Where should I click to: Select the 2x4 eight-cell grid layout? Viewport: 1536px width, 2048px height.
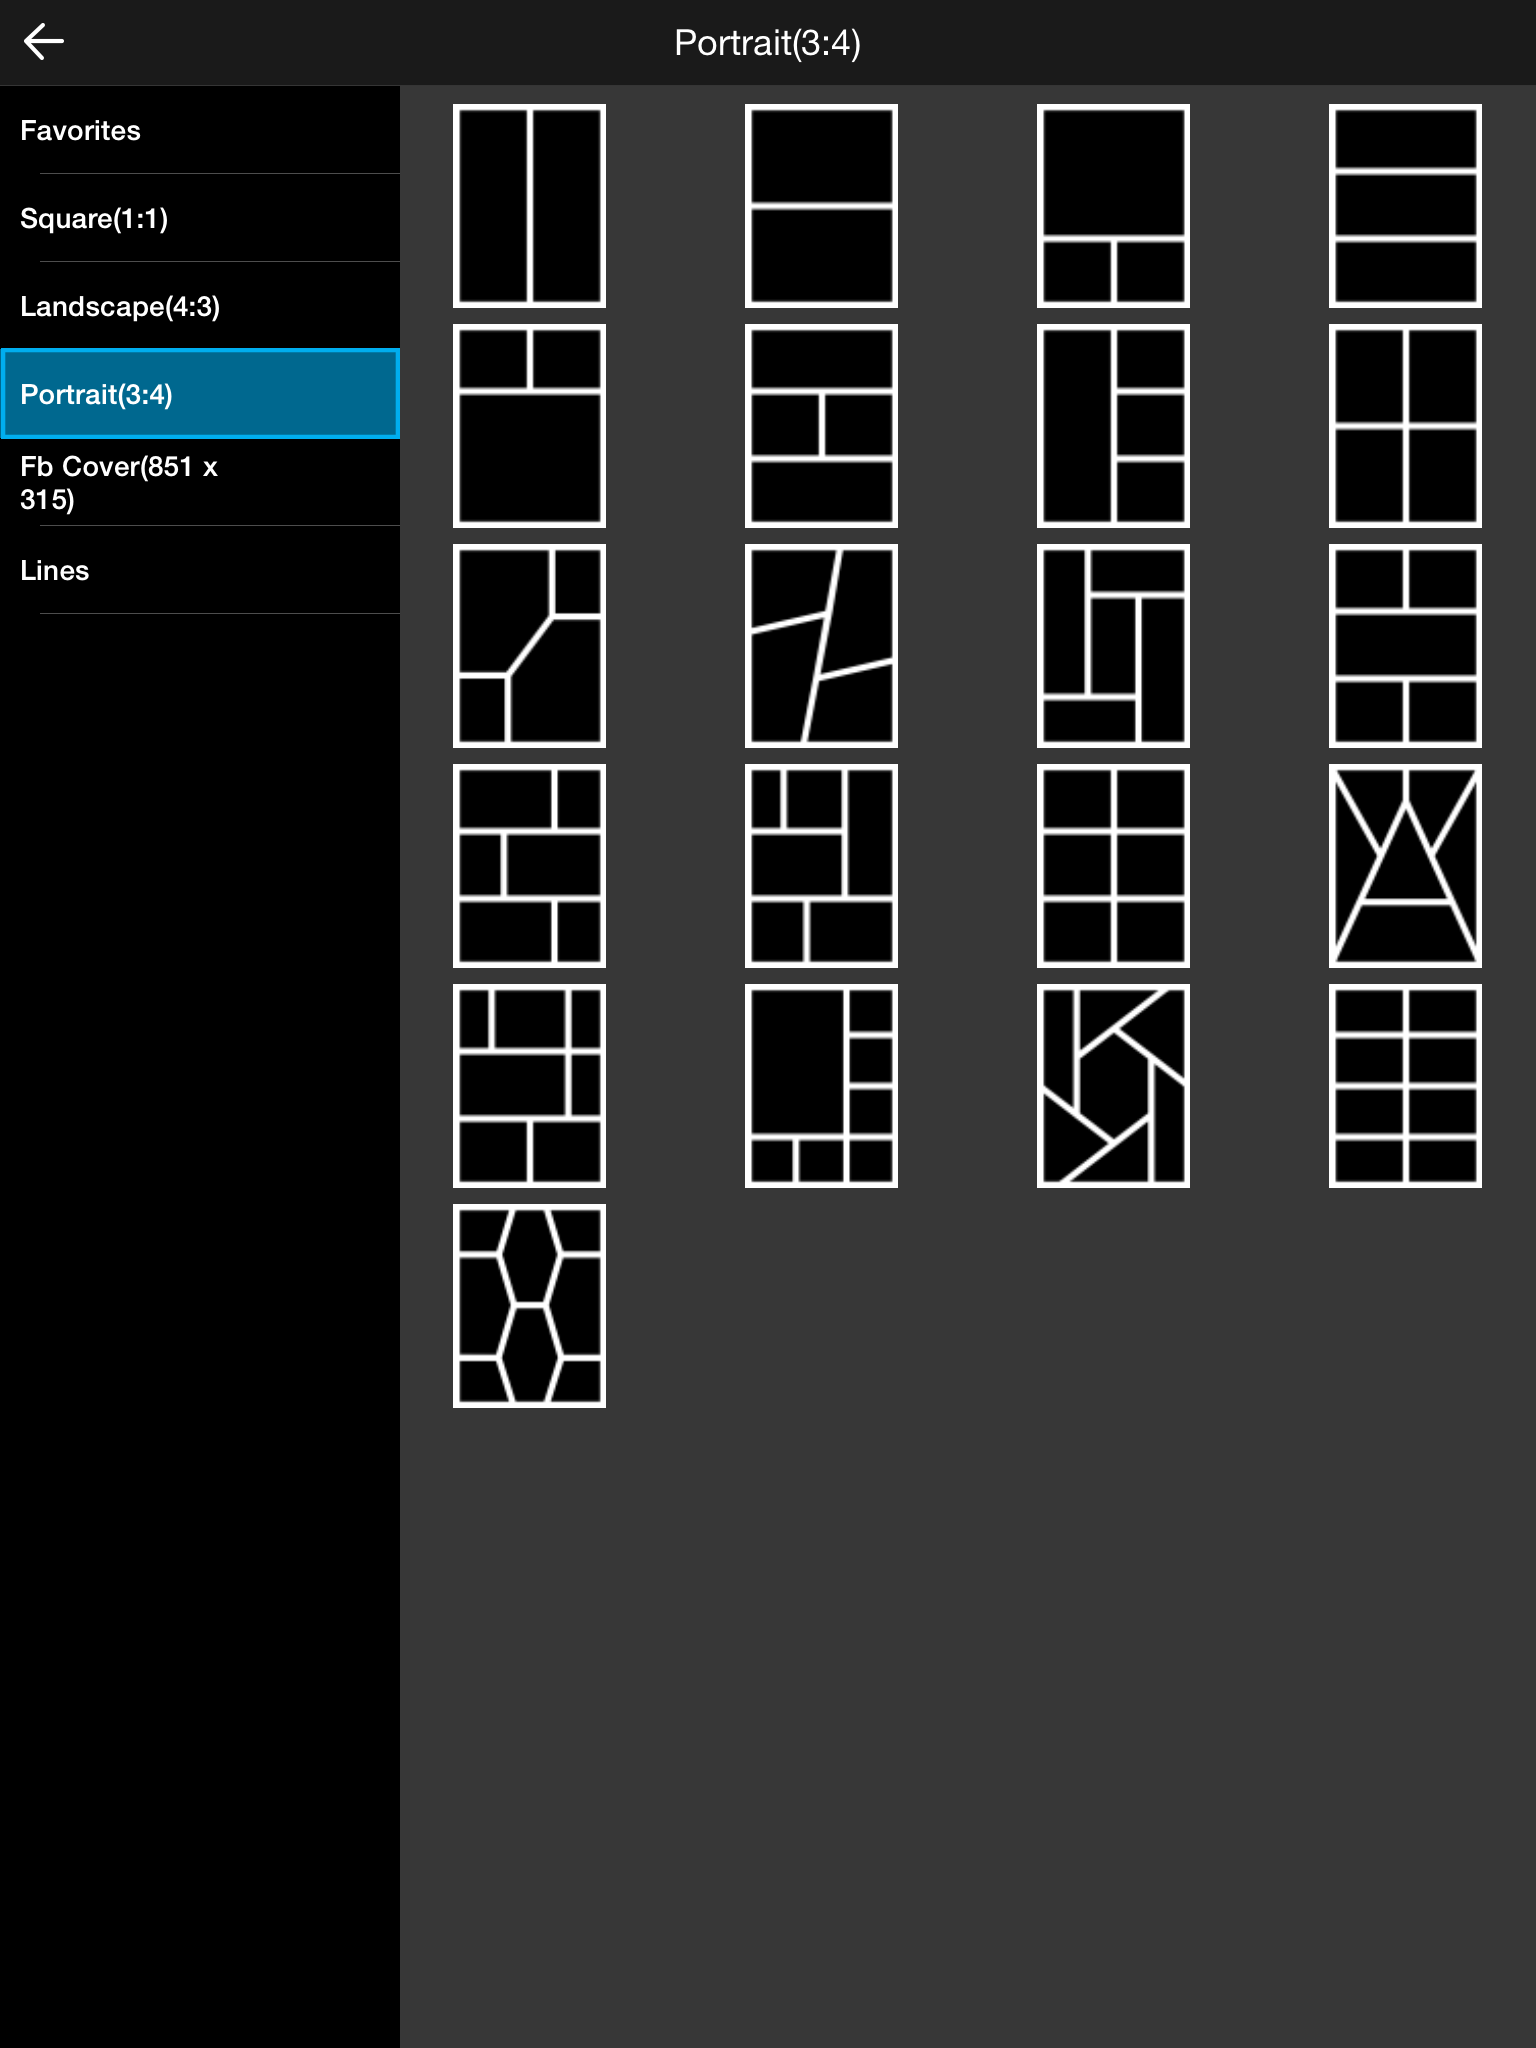(1405, 1086)
